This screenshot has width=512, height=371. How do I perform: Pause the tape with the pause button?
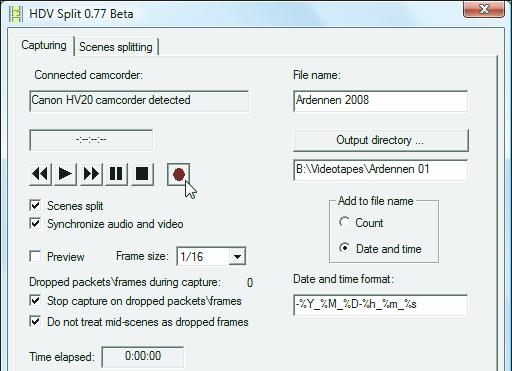tap(116, 174)
